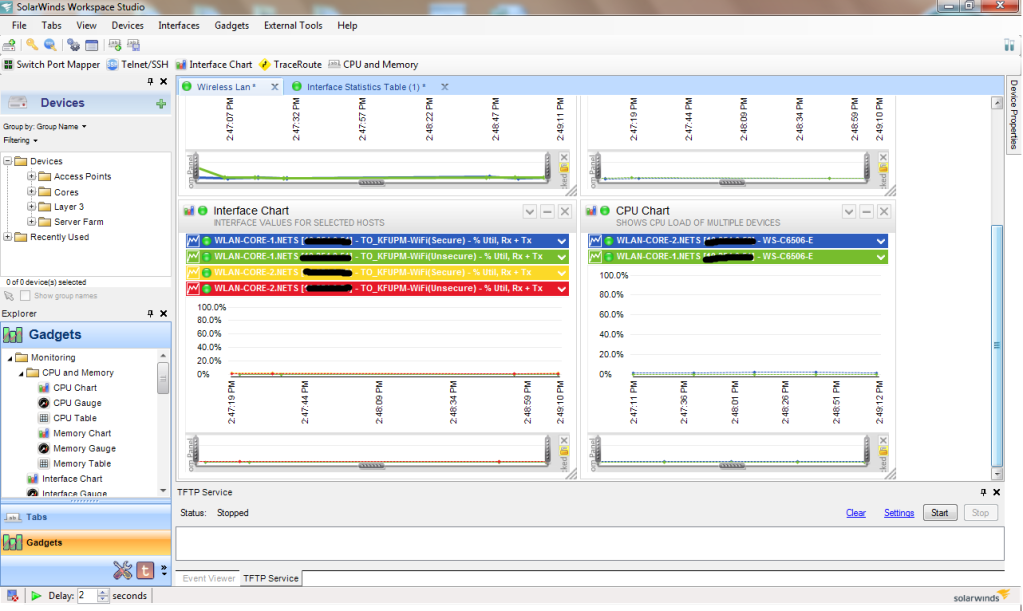Click the green add device plus icon

pos(161,104)
